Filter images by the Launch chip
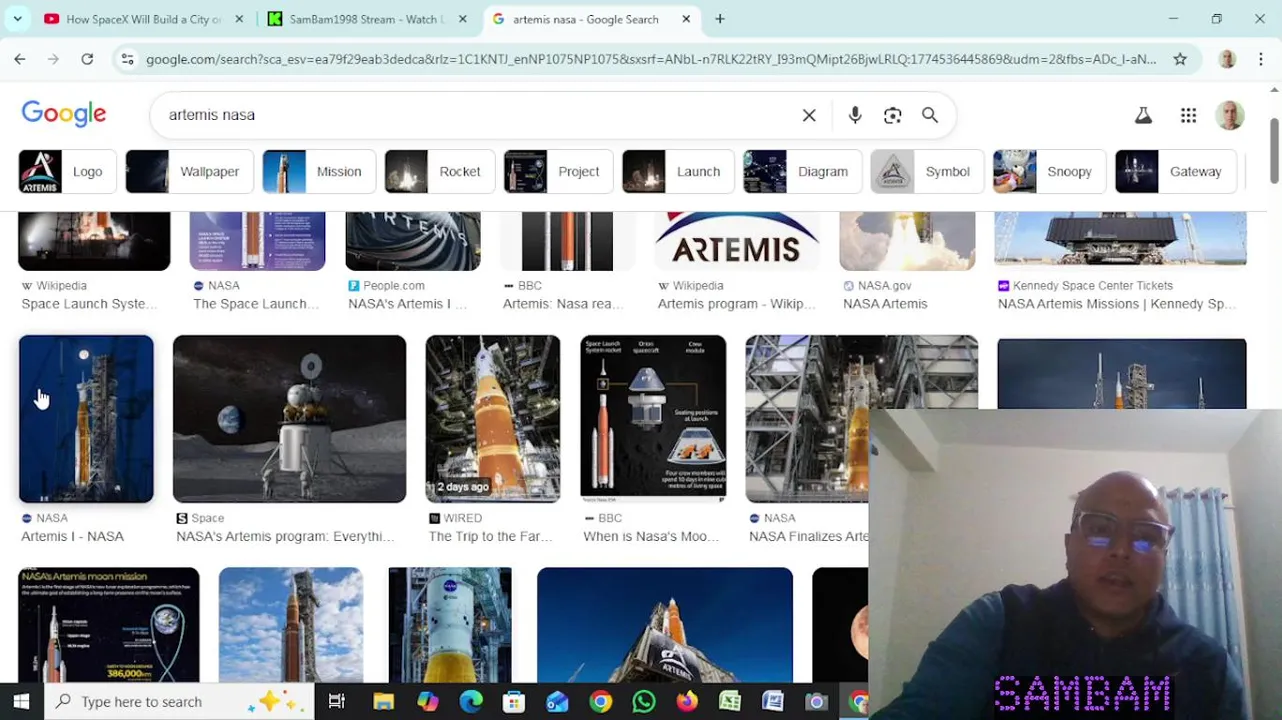The height and width of the screenshot is (720, 1282). 678,171
